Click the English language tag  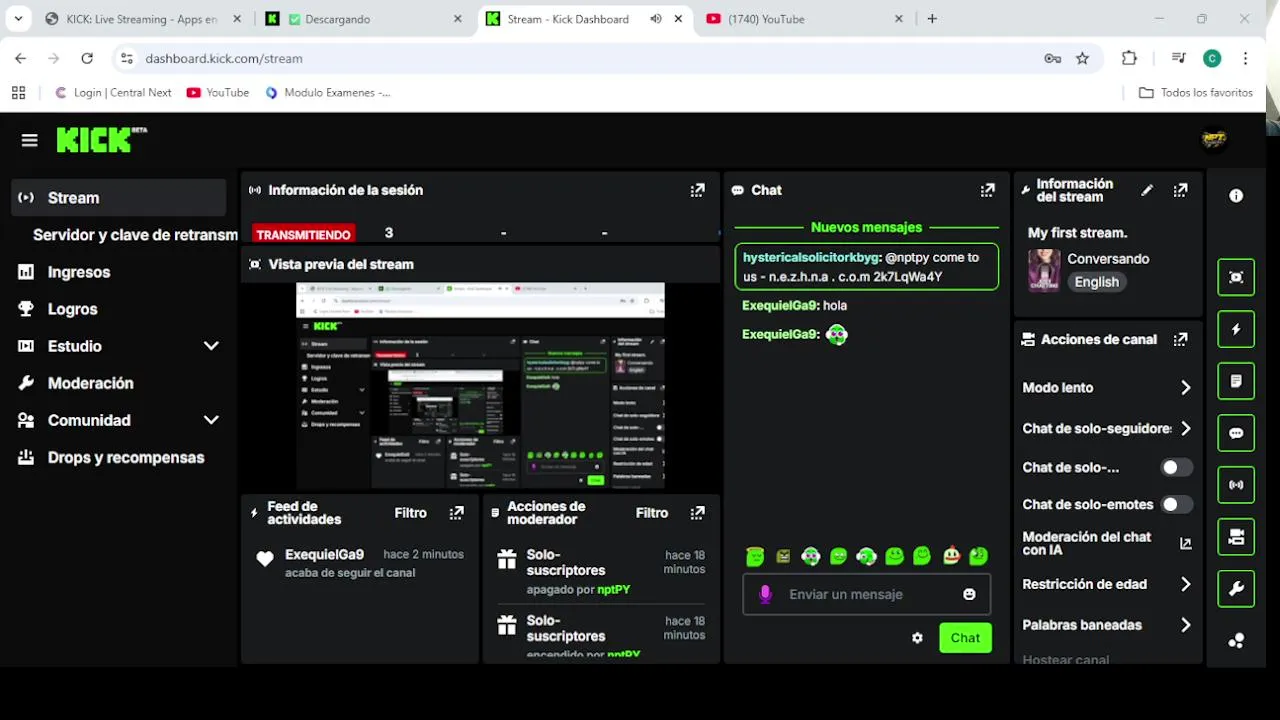[x=1097, y=282]
